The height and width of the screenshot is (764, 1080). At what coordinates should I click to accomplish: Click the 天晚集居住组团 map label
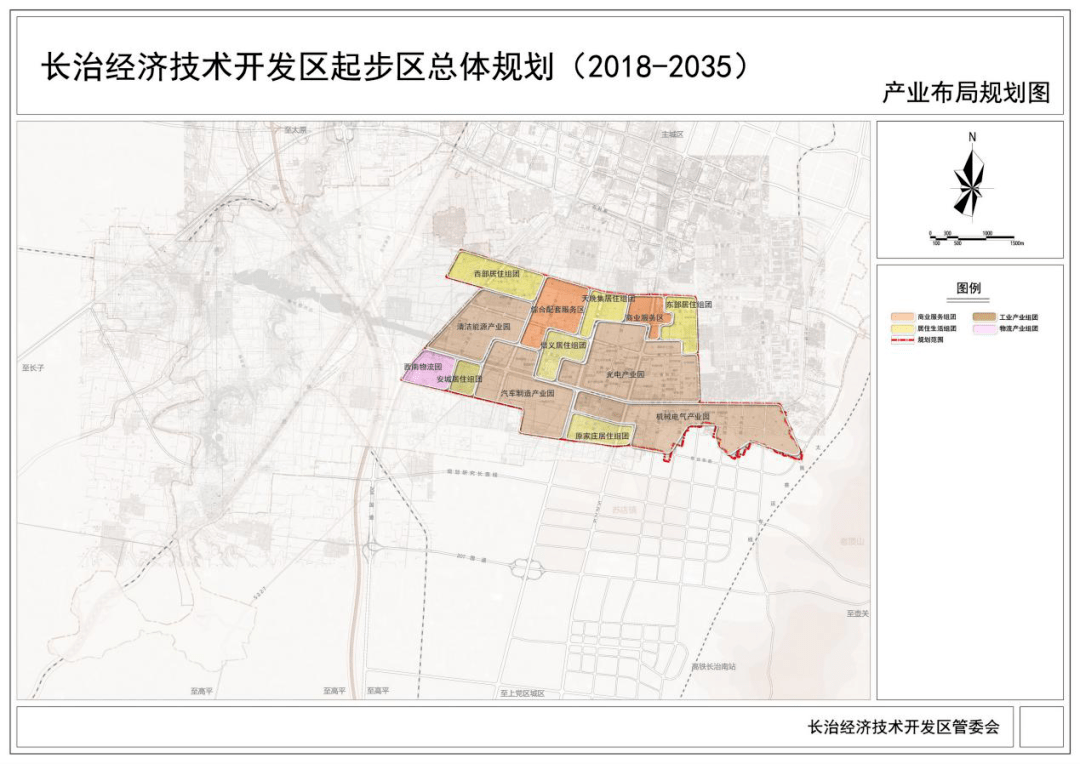click(x=608, y=299)
